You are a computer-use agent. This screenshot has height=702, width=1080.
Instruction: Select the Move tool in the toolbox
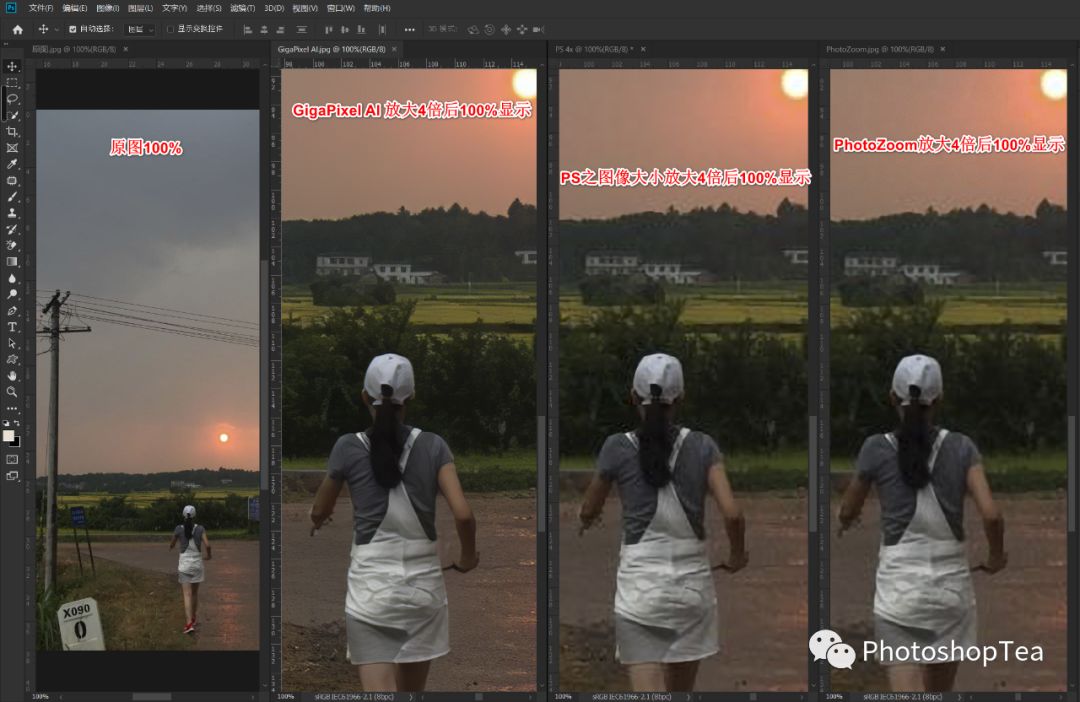pyautogui.click(x=12, y=66)
